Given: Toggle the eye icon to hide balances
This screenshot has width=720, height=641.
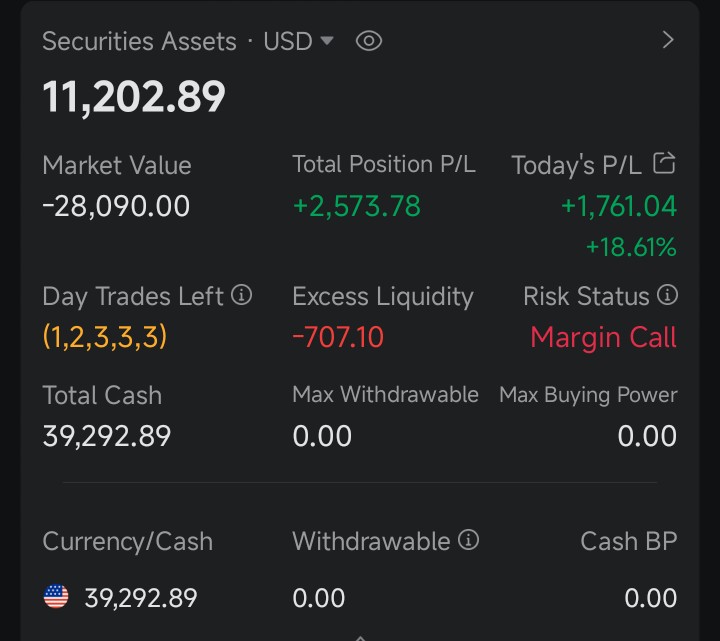Looking at the screenshot, I should coord(369,41).
